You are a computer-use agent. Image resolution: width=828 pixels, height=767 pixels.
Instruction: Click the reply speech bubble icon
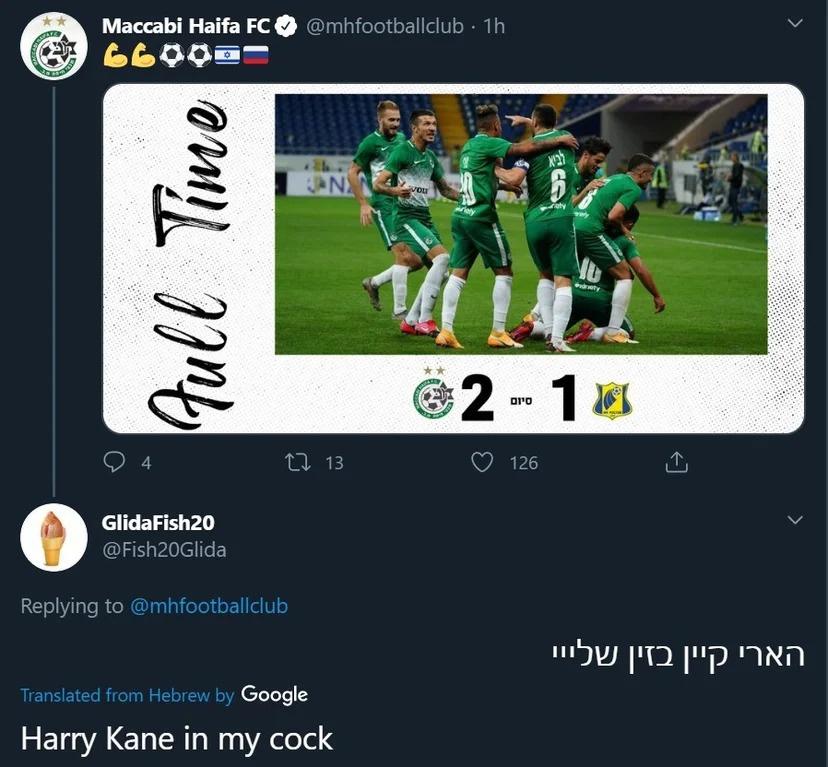pos(114,462)
